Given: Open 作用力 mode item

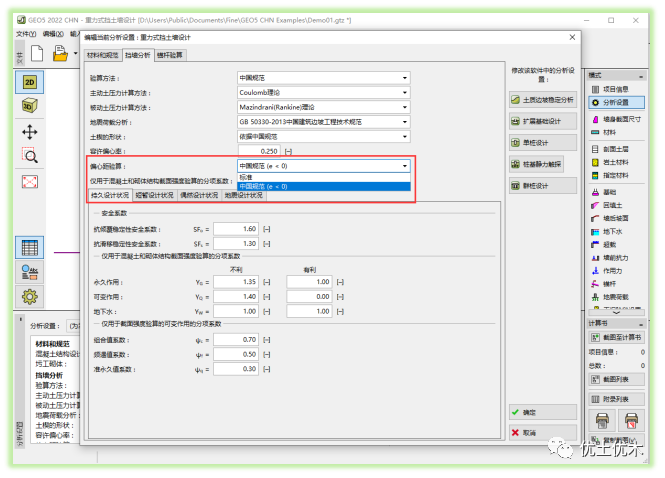Looking at the screenshot, I should (x=616, y=271).
